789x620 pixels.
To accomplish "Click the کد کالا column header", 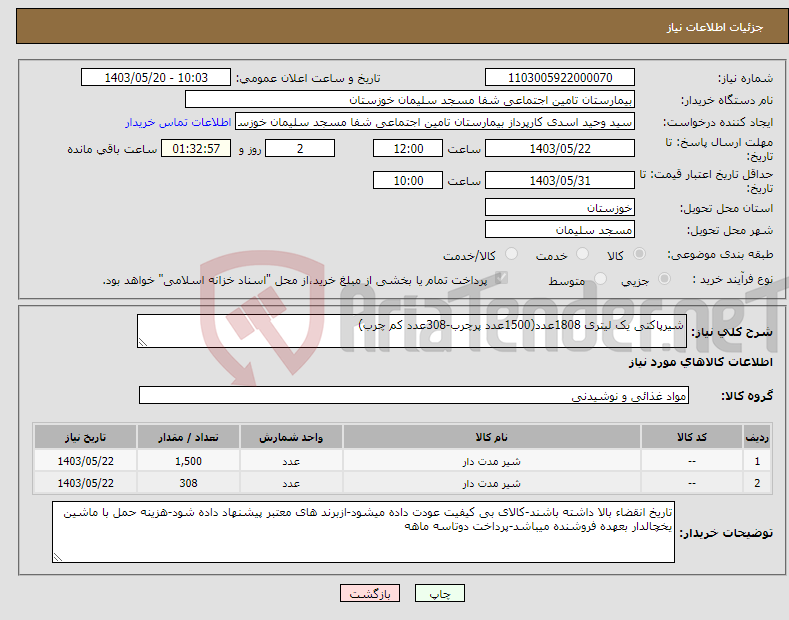I will [x=692, y=437].
